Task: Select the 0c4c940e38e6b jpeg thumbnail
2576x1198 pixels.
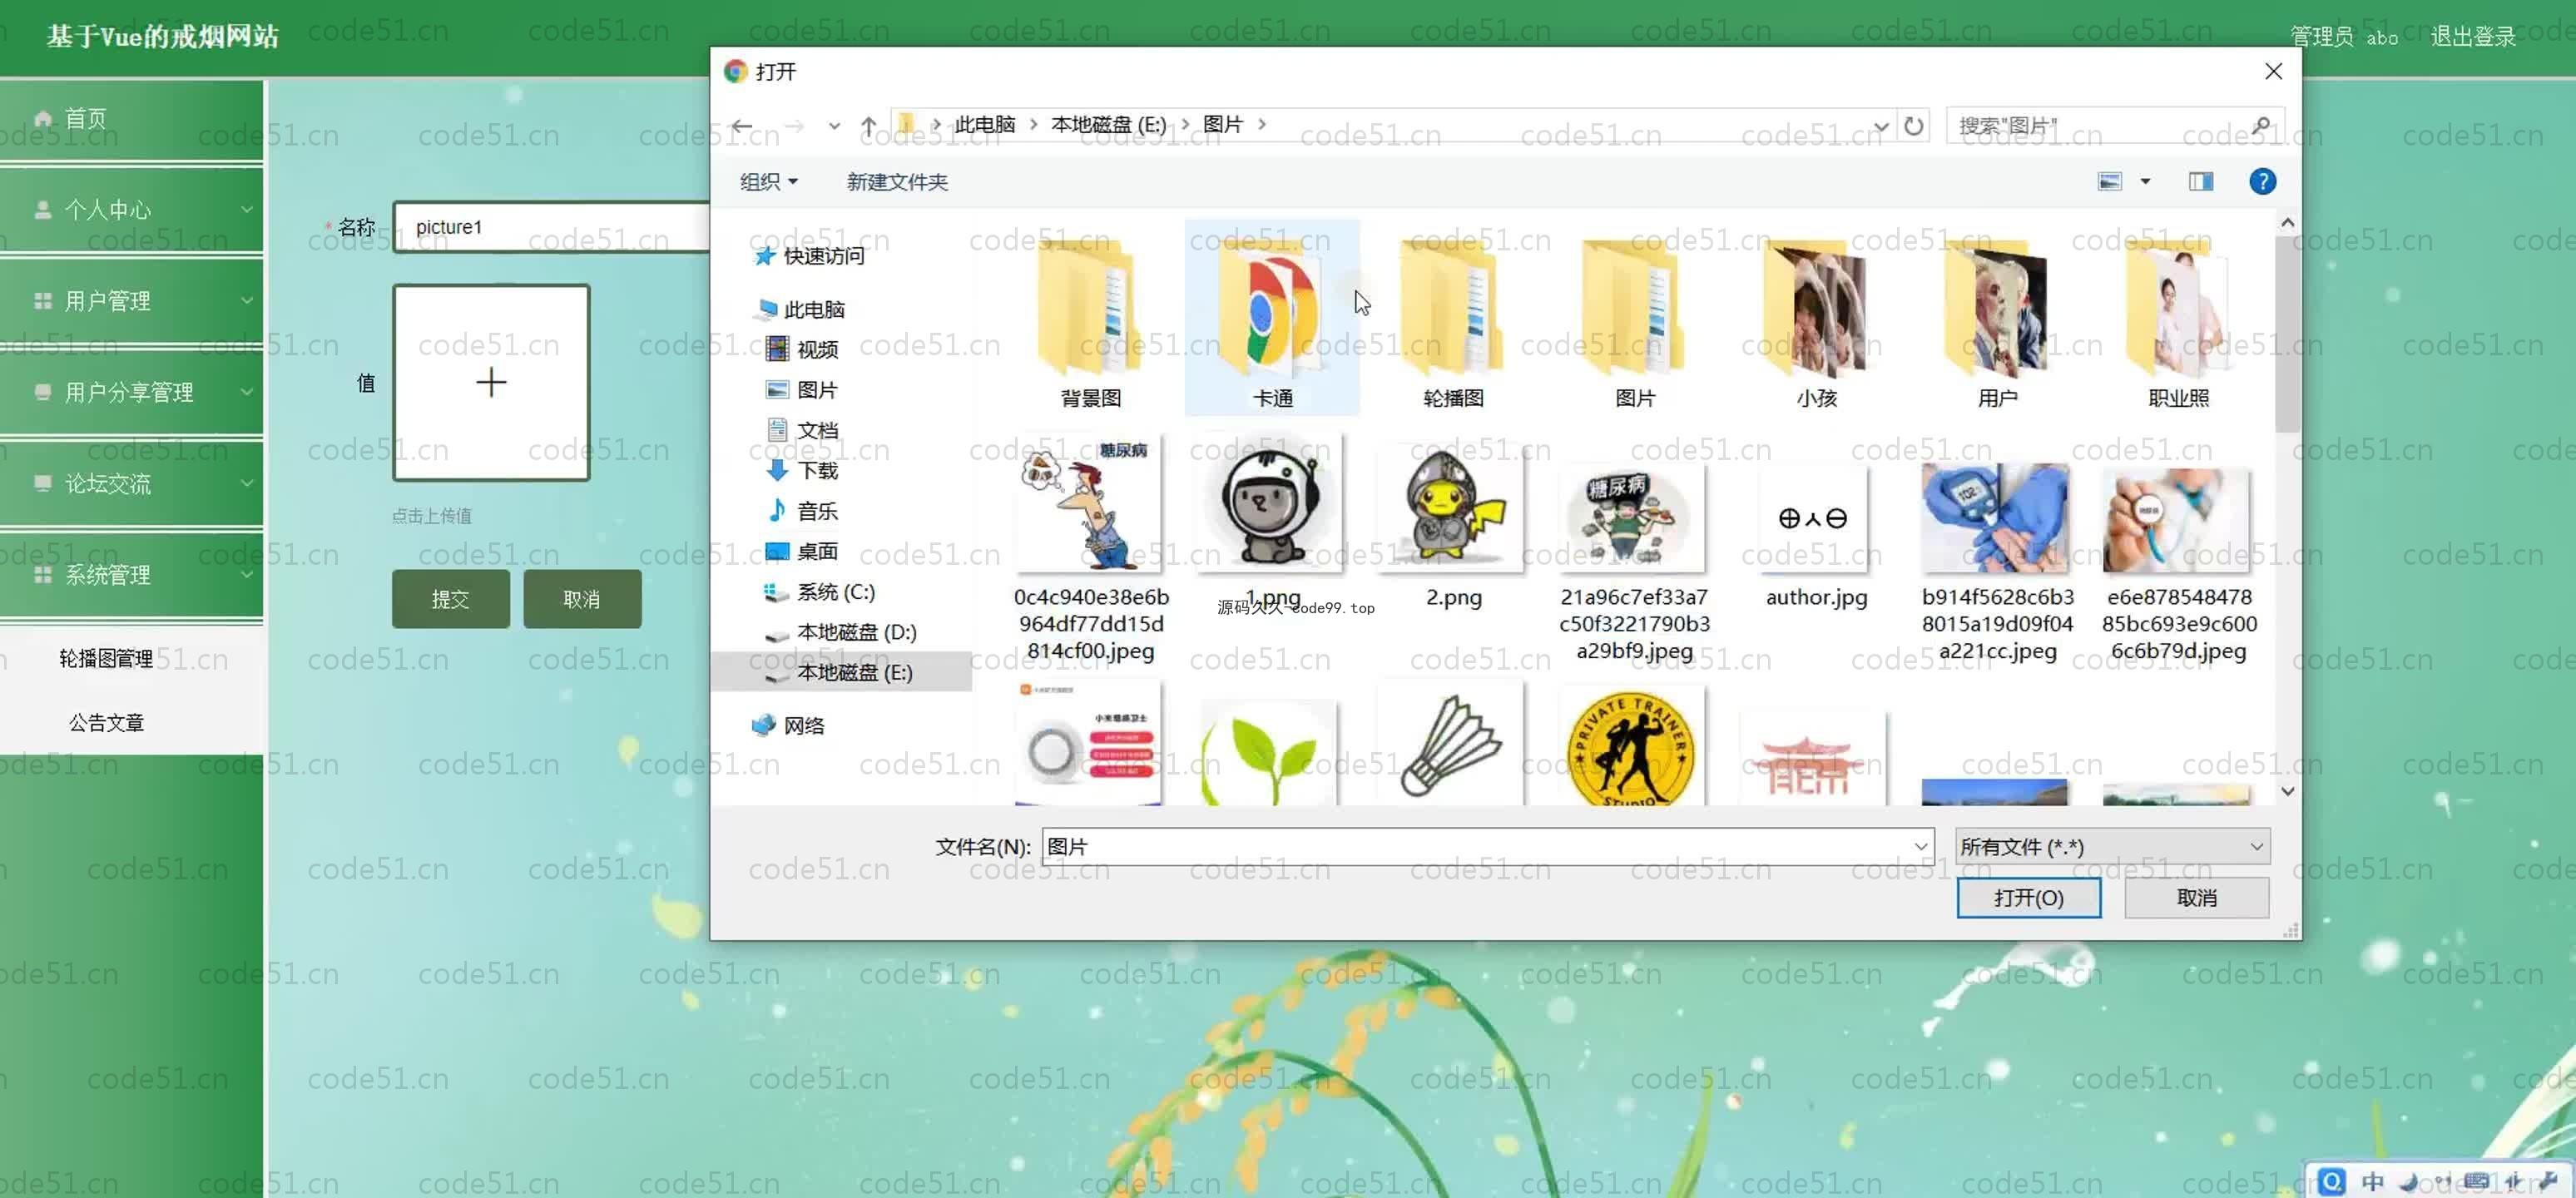Action: coord(1090,505)
